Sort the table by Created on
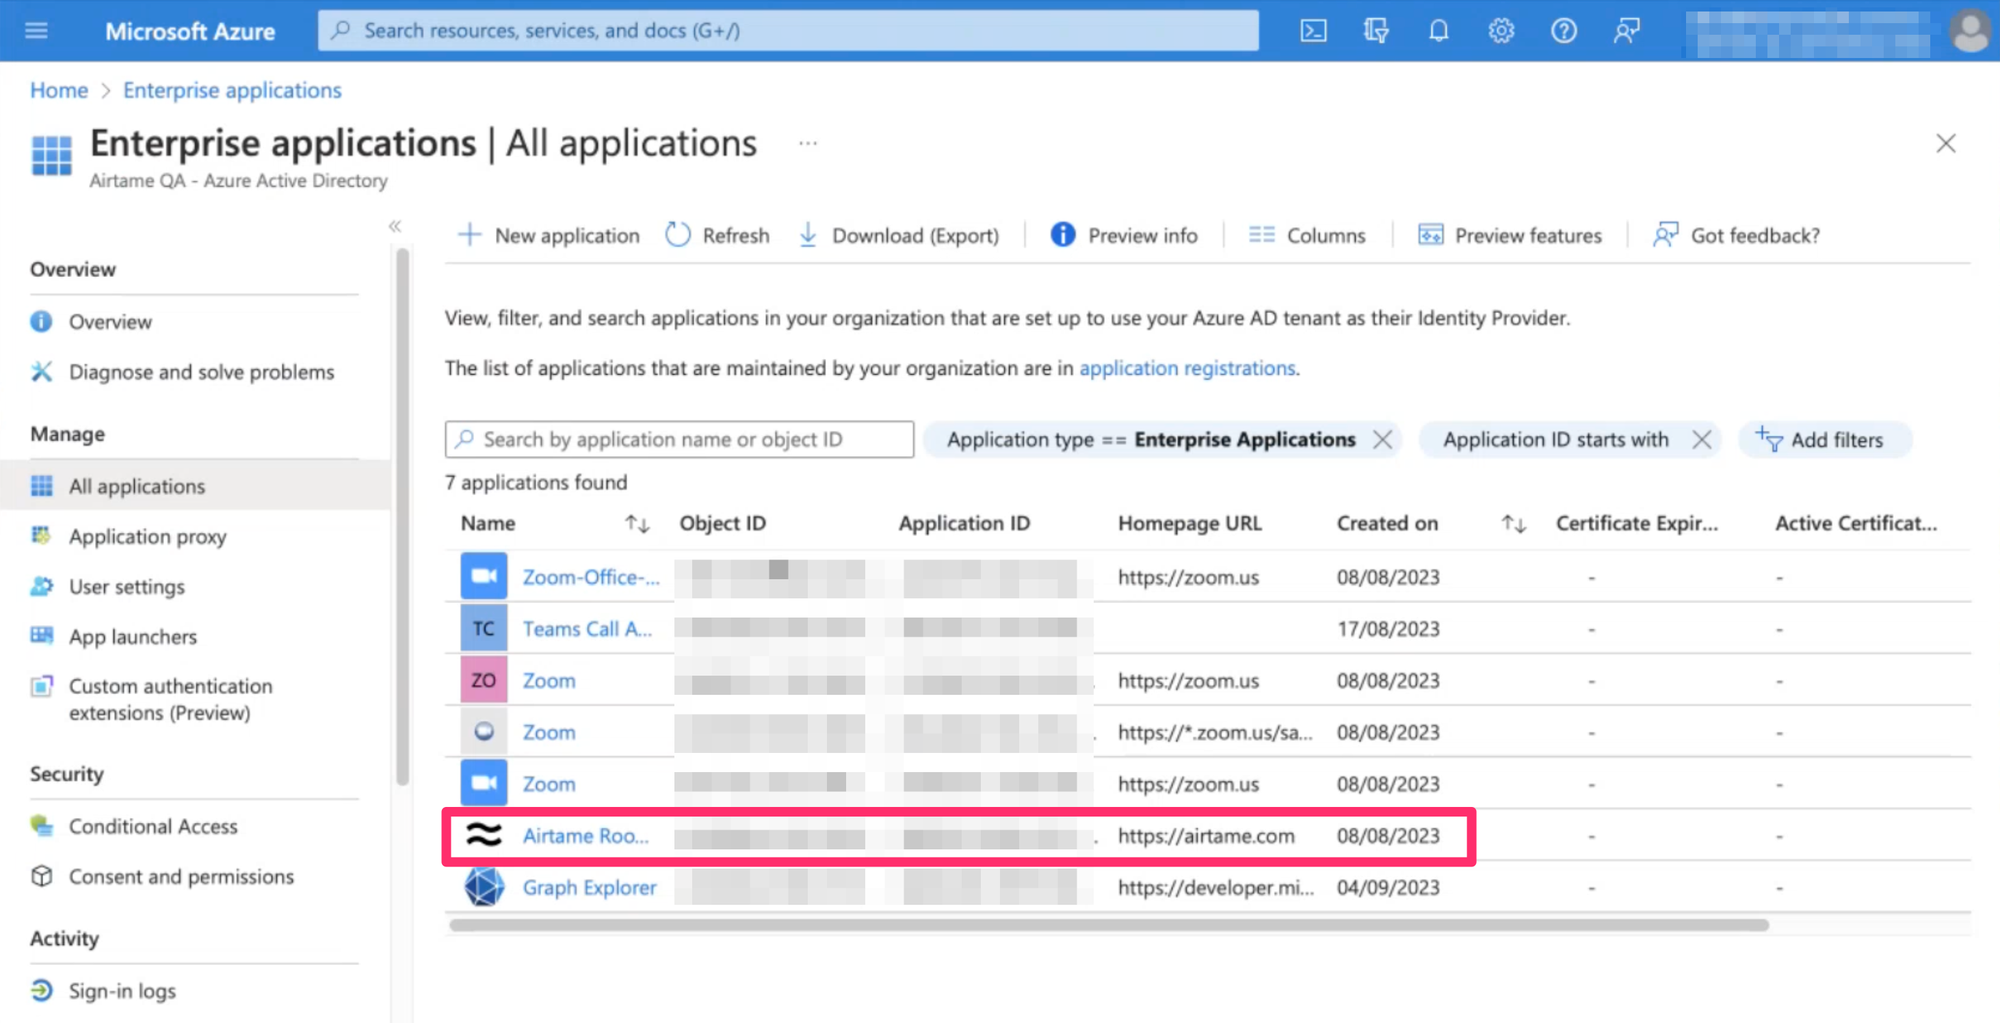Image resolution: width=2000 pixels, height=1023 pixels. point(1513,524)
